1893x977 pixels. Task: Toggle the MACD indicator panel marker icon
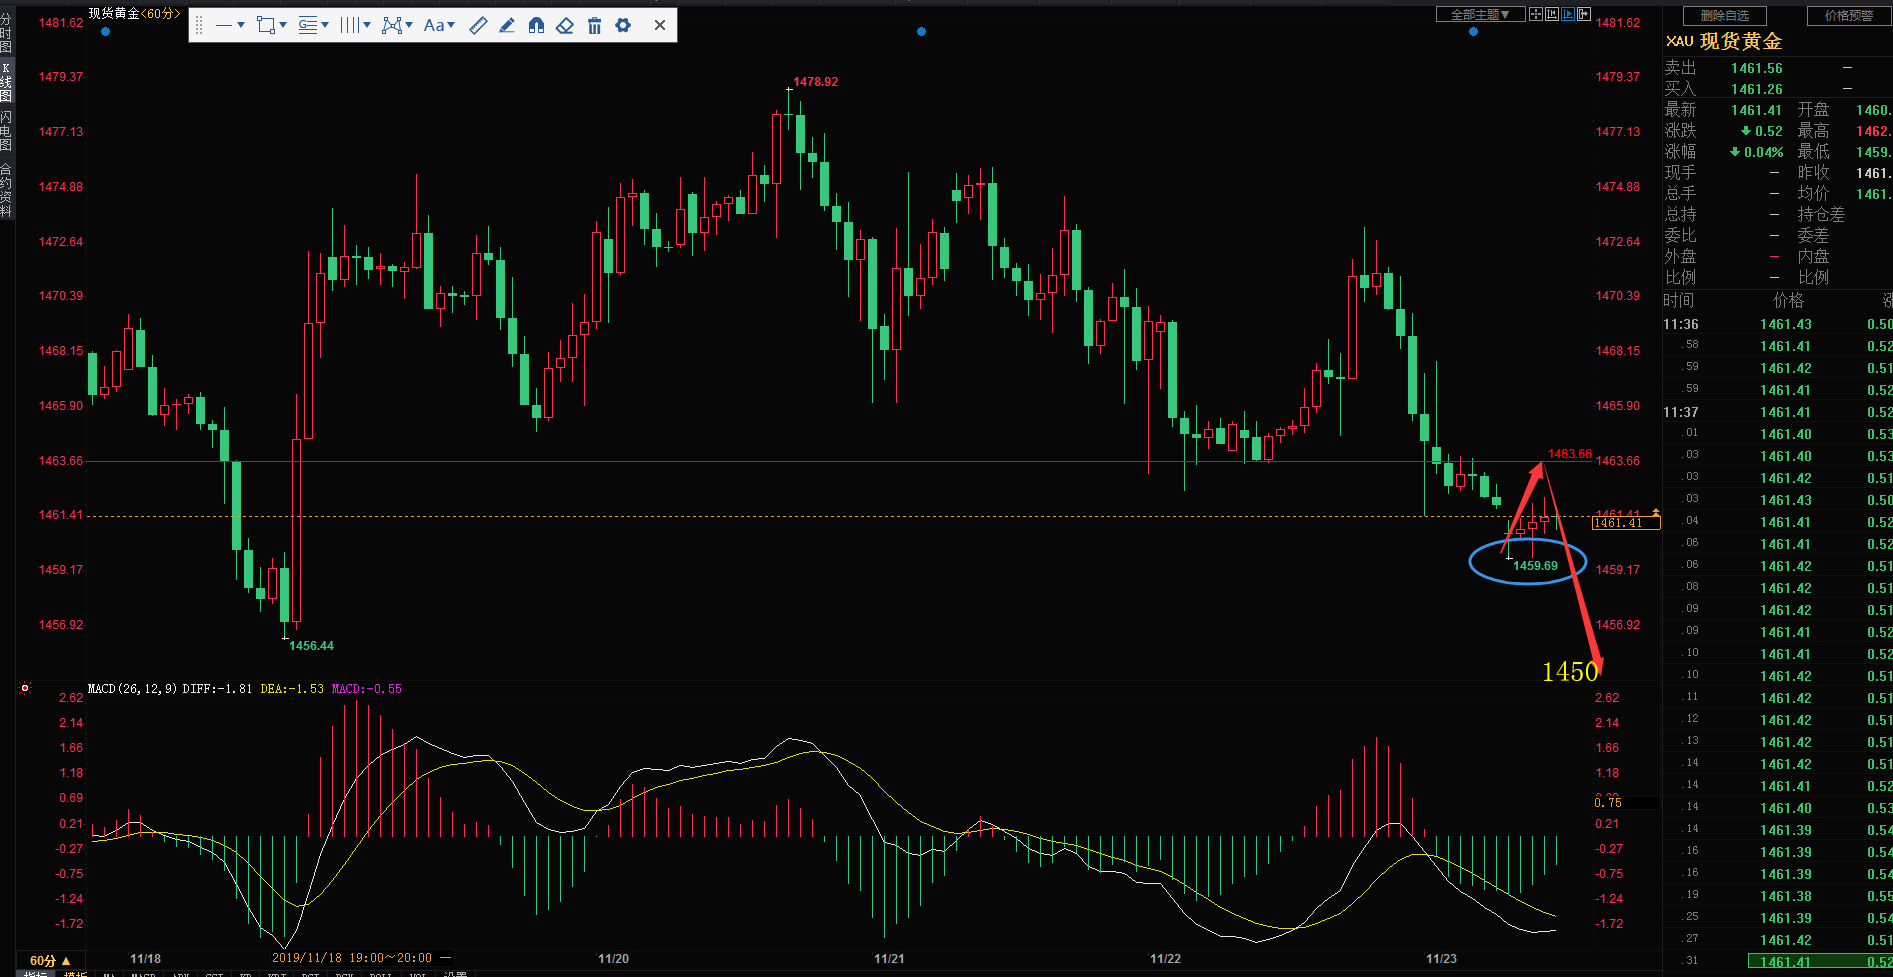(25, 688)
